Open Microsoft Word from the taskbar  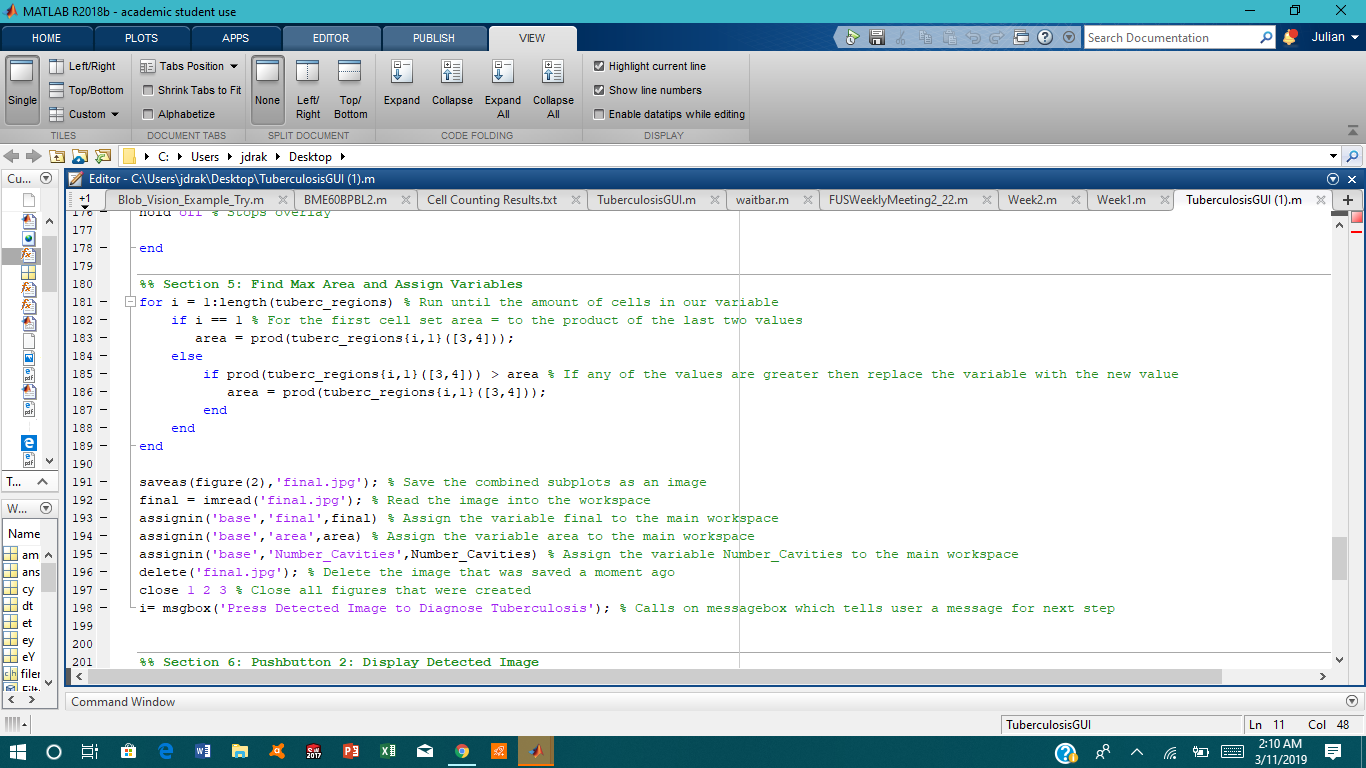click(203, 751)
